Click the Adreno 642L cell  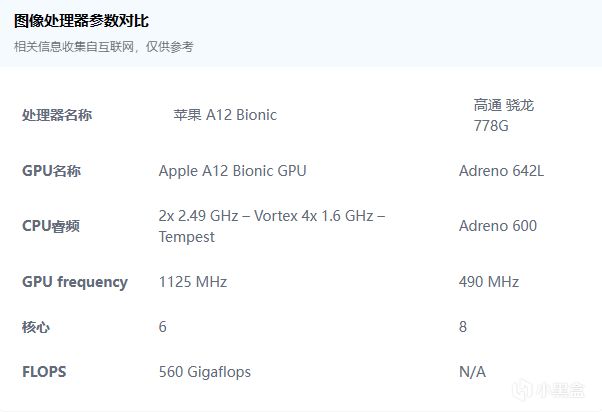501,171
